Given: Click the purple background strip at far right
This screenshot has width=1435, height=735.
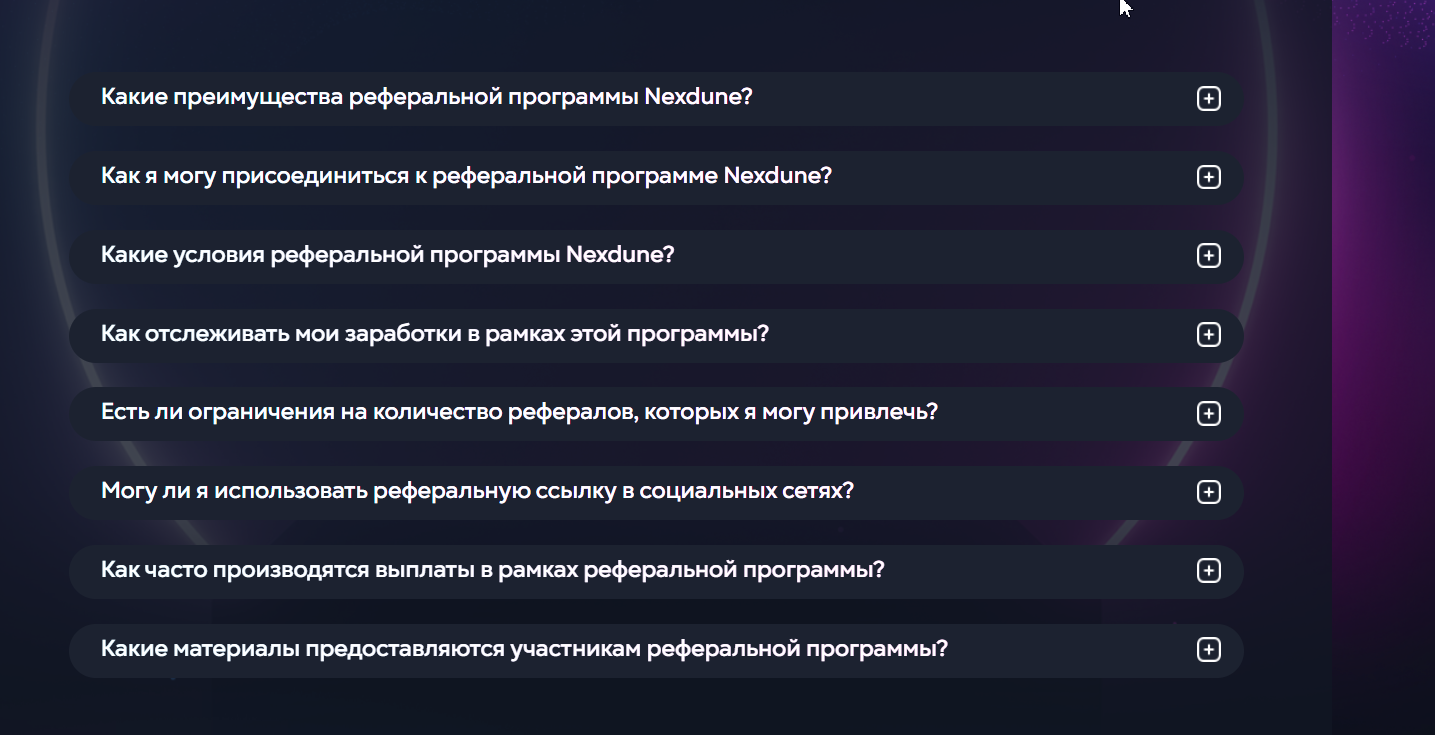Looking at the screenshot, I should click(x=1384, y=367).
